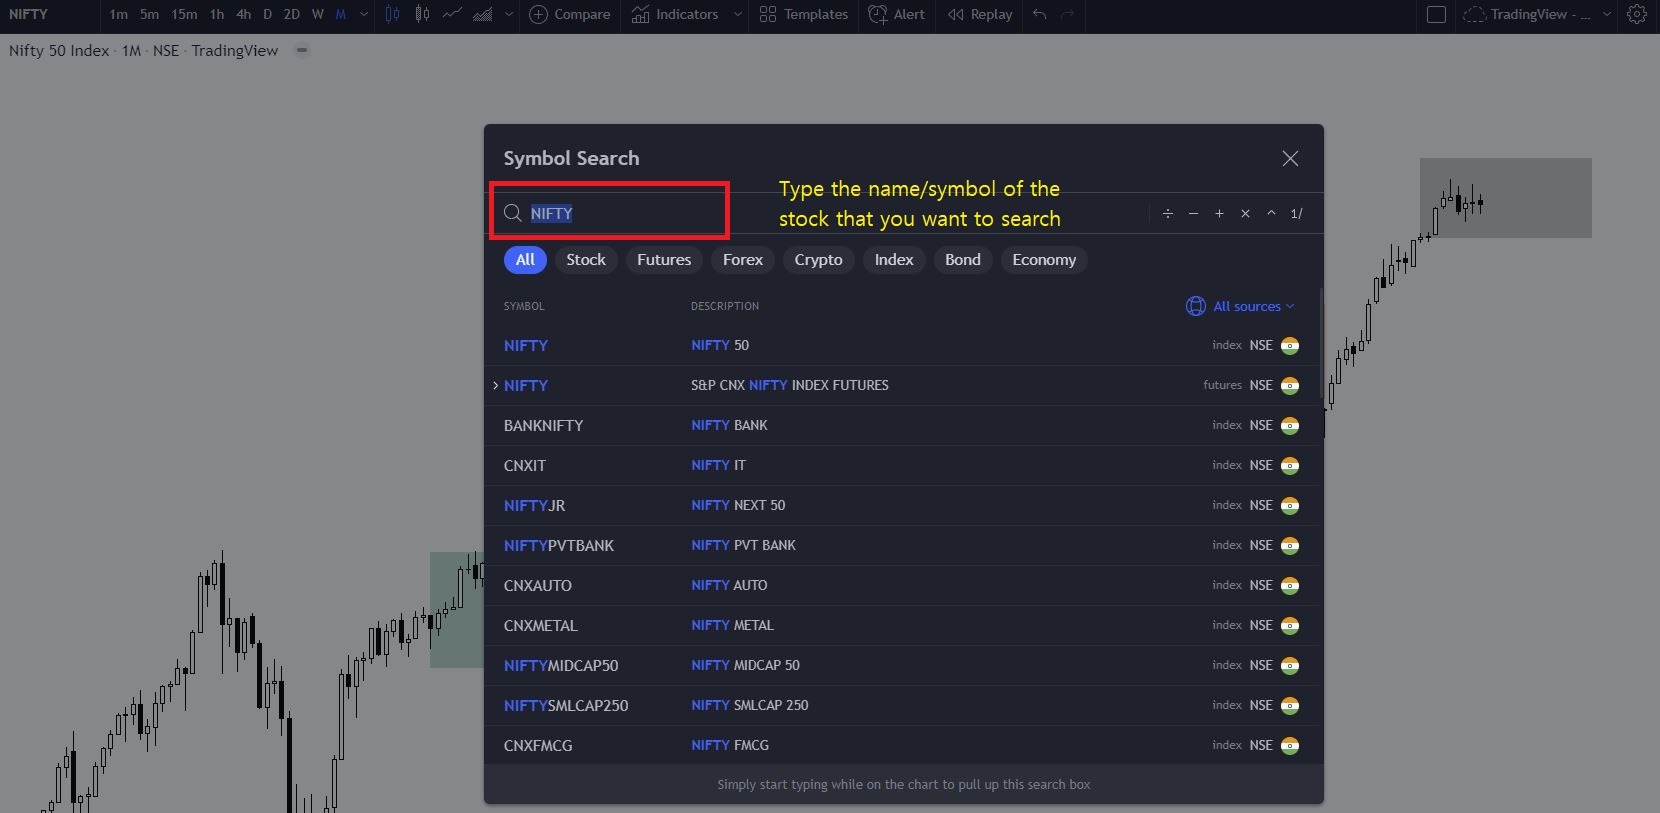The width and height of the screenshot is (1660, 813).
Task: Collapse the chart legend minus toggle
Action: tap(302, 50)
